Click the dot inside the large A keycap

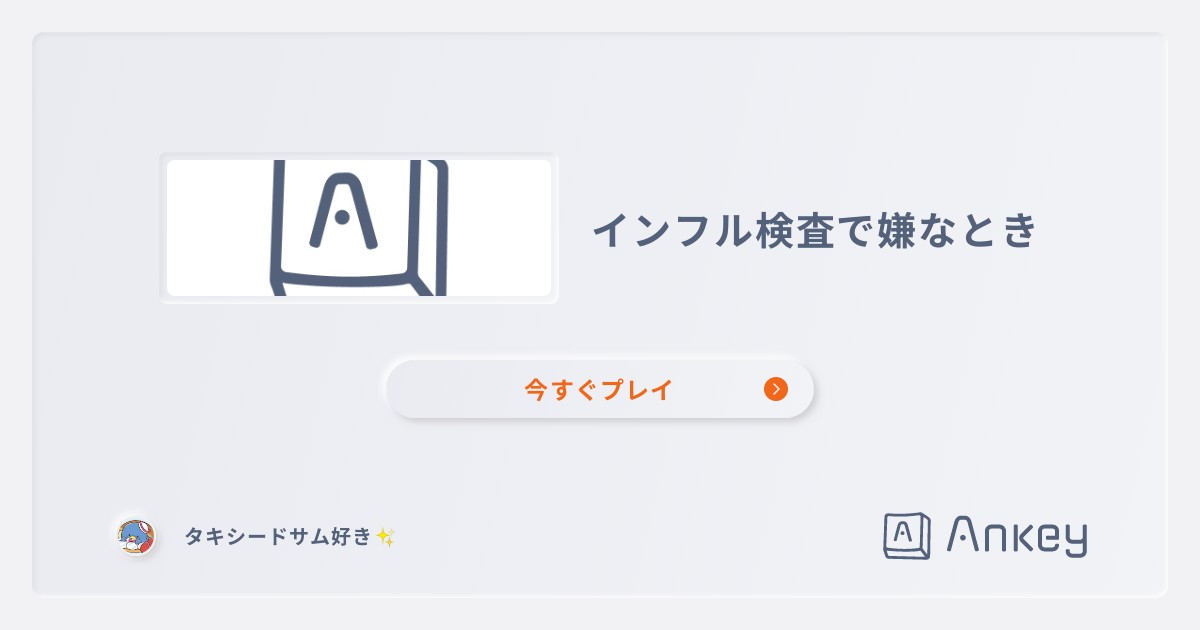pos(343,216)
